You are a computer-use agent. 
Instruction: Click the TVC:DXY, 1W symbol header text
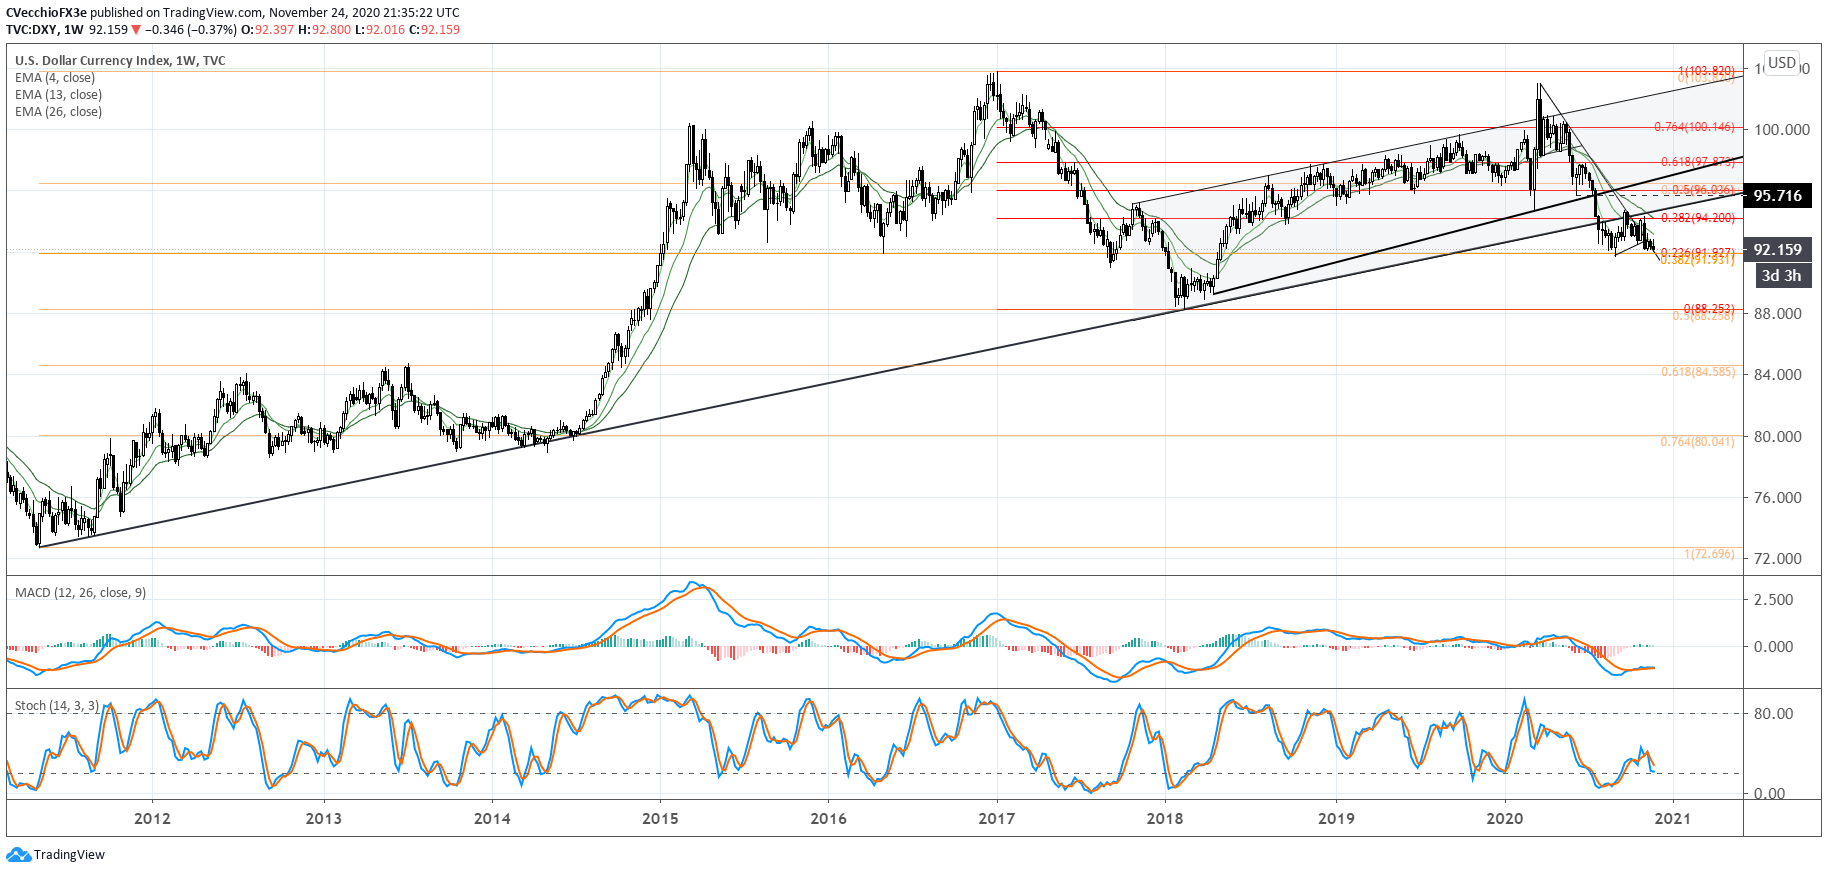tap(45, 30)
